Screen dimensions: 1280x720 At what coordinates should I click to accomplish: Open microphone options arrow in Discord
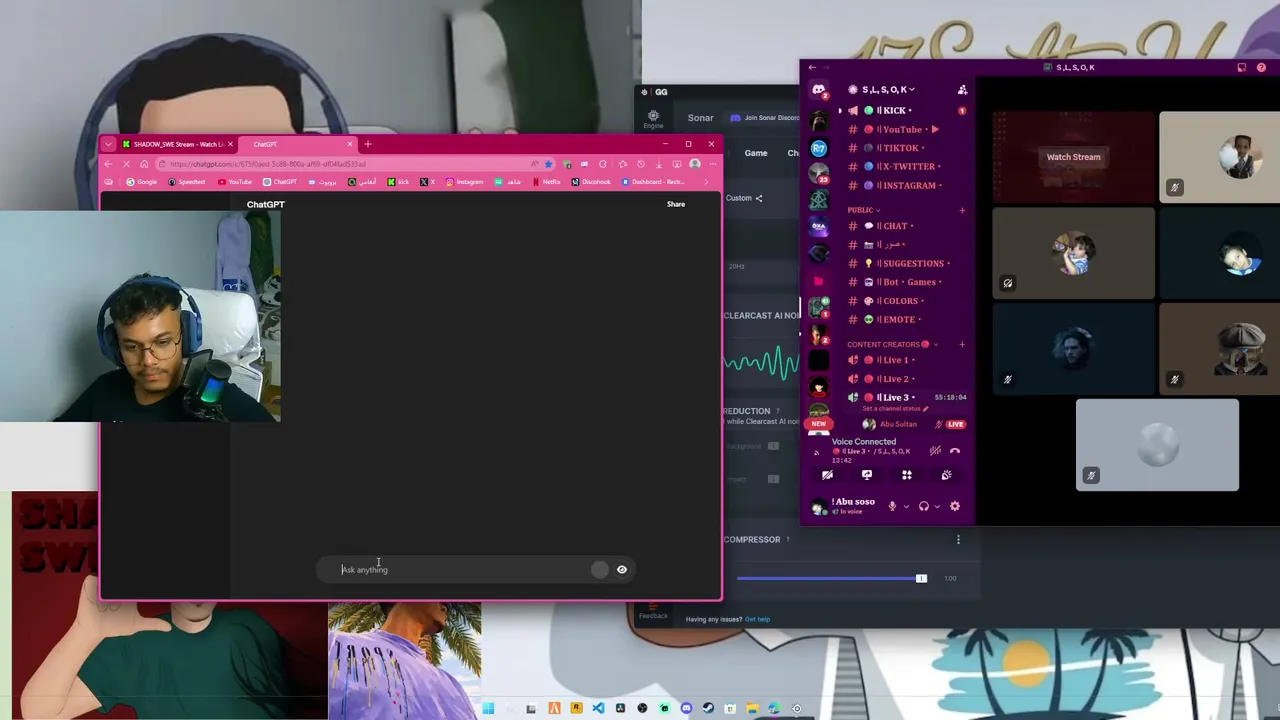point(906,506)
